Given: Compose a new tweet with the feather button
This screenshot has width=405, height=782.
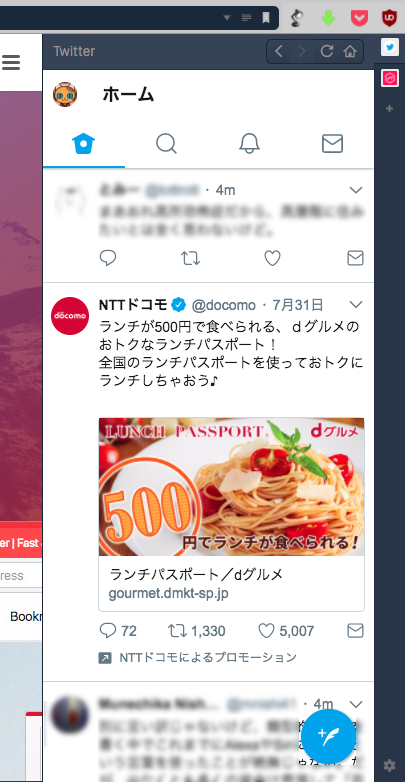Looking at the screenshot, I should tap(329, 737).
